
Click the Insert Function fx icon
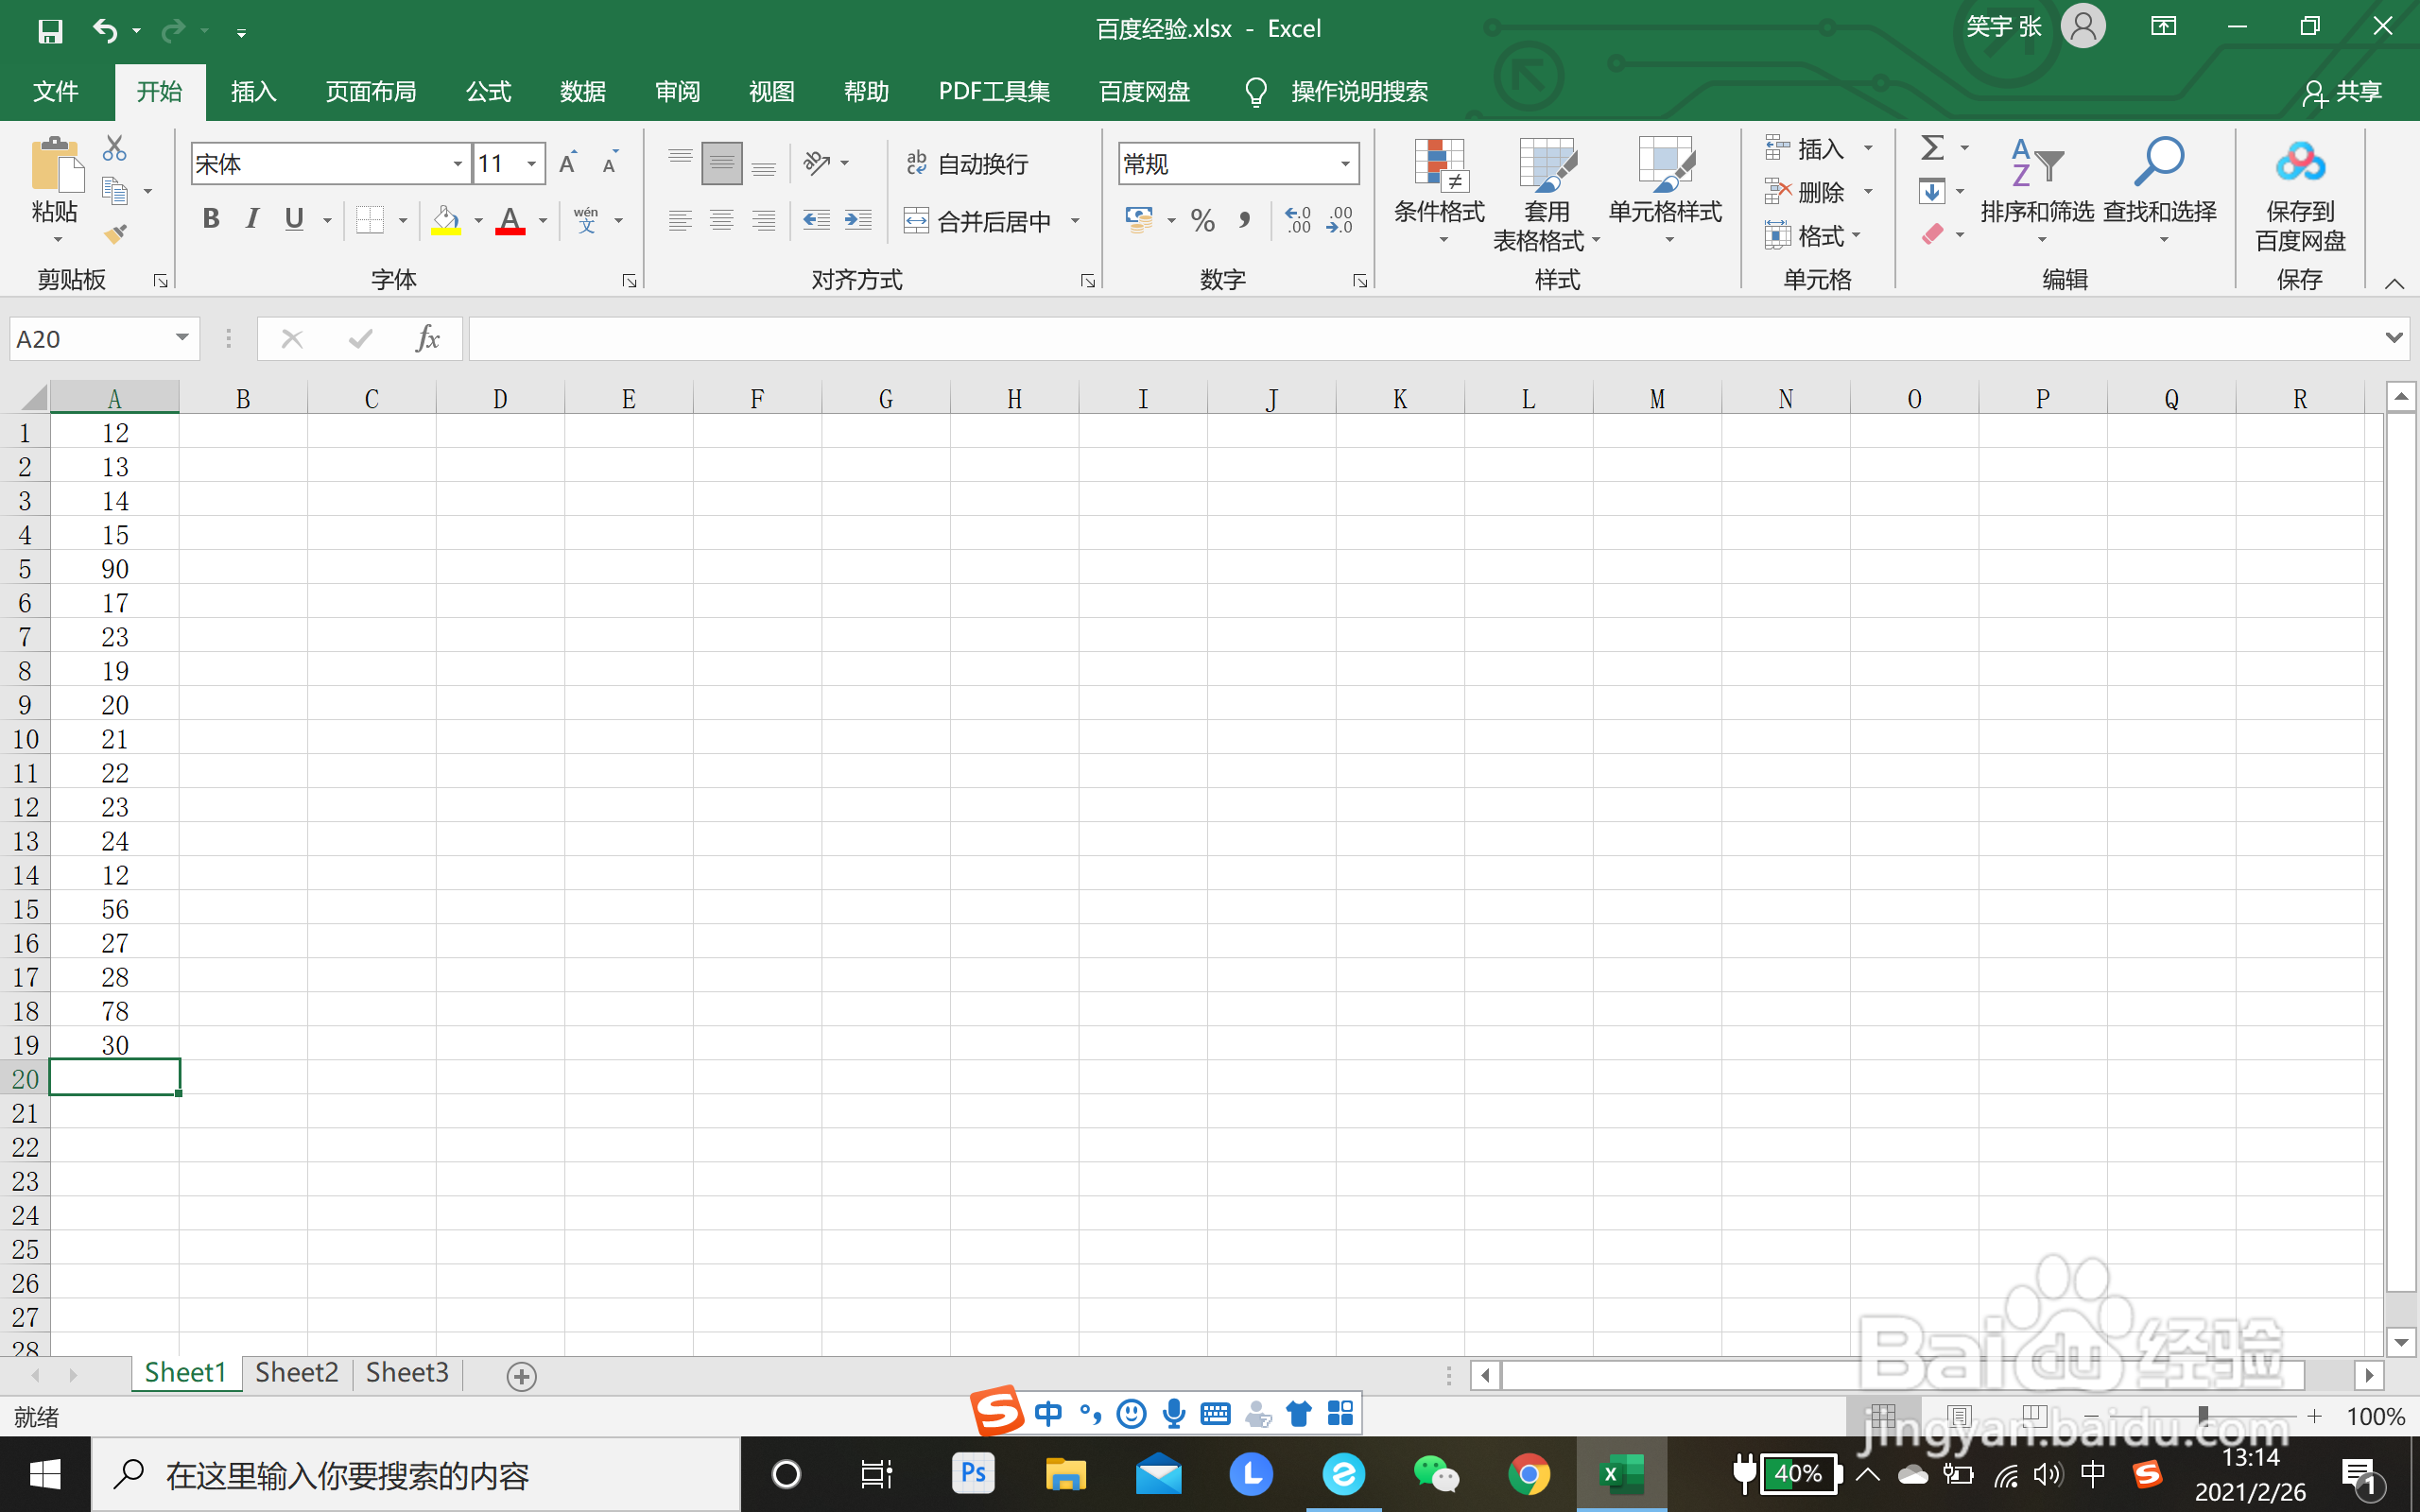coord(427,339)
